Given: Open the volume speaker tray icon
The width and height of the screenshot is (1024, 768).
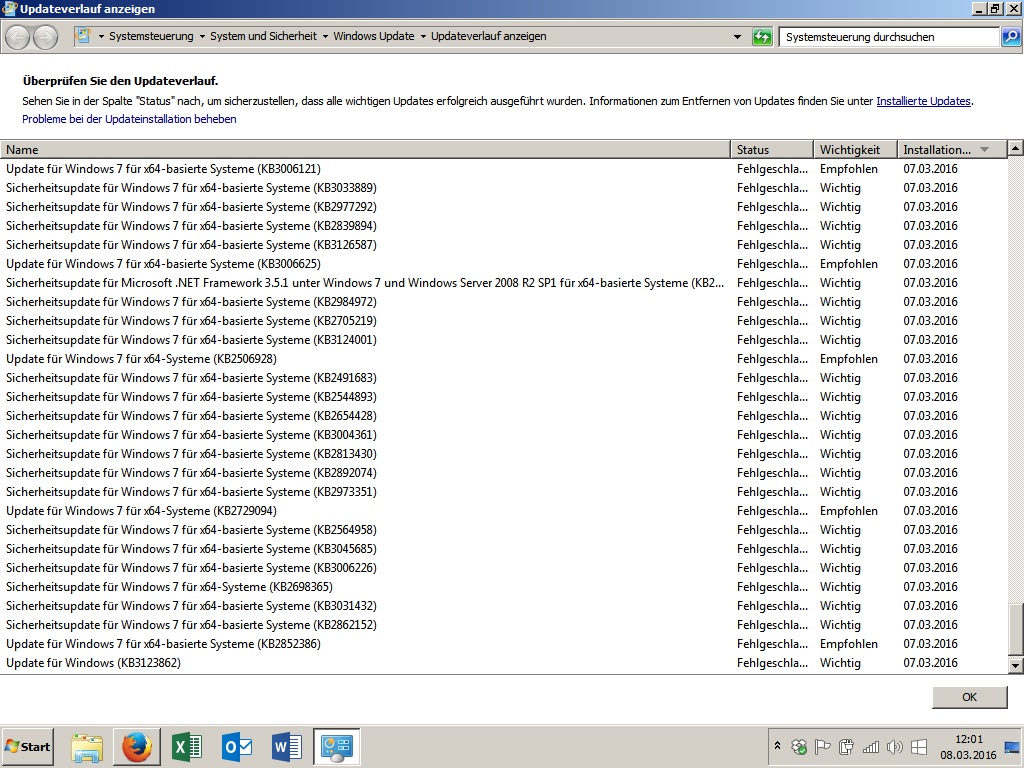Looking at the screenshot, I should coord(895,746).
